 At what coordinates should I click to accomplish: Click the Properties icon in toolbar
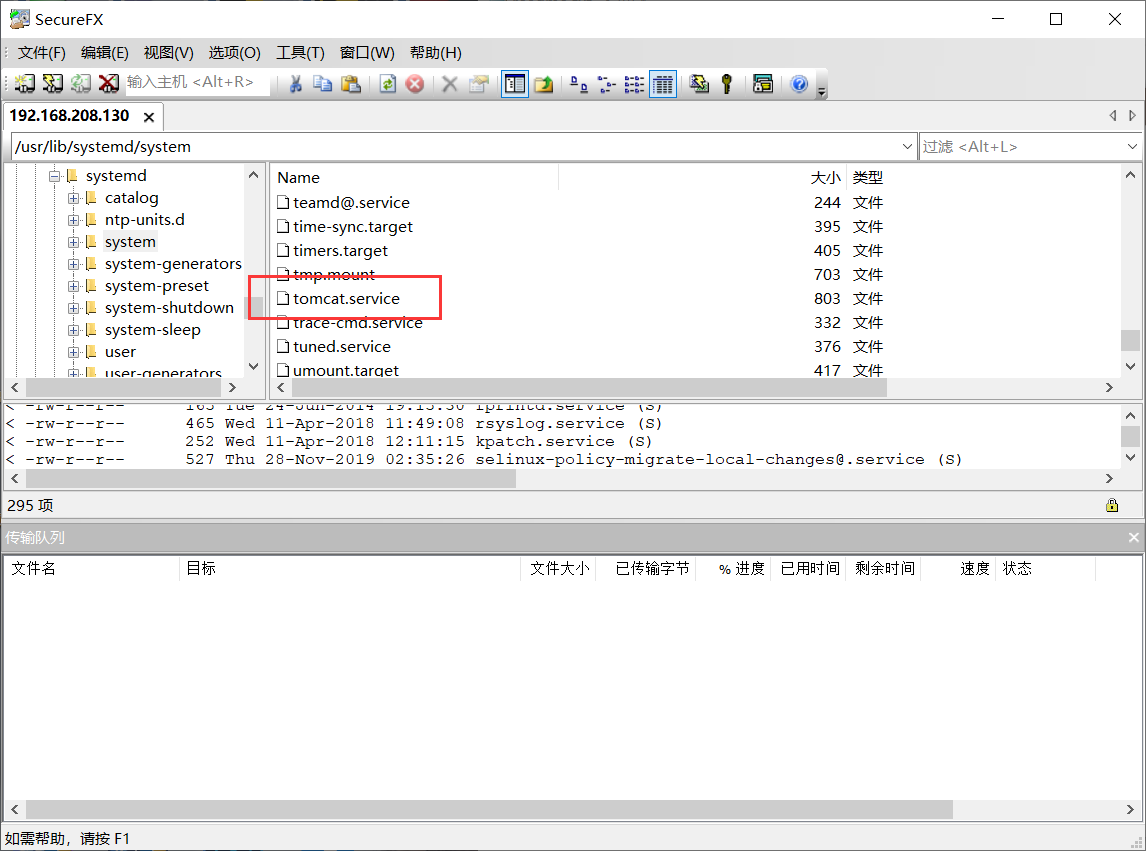coord(479,84)
